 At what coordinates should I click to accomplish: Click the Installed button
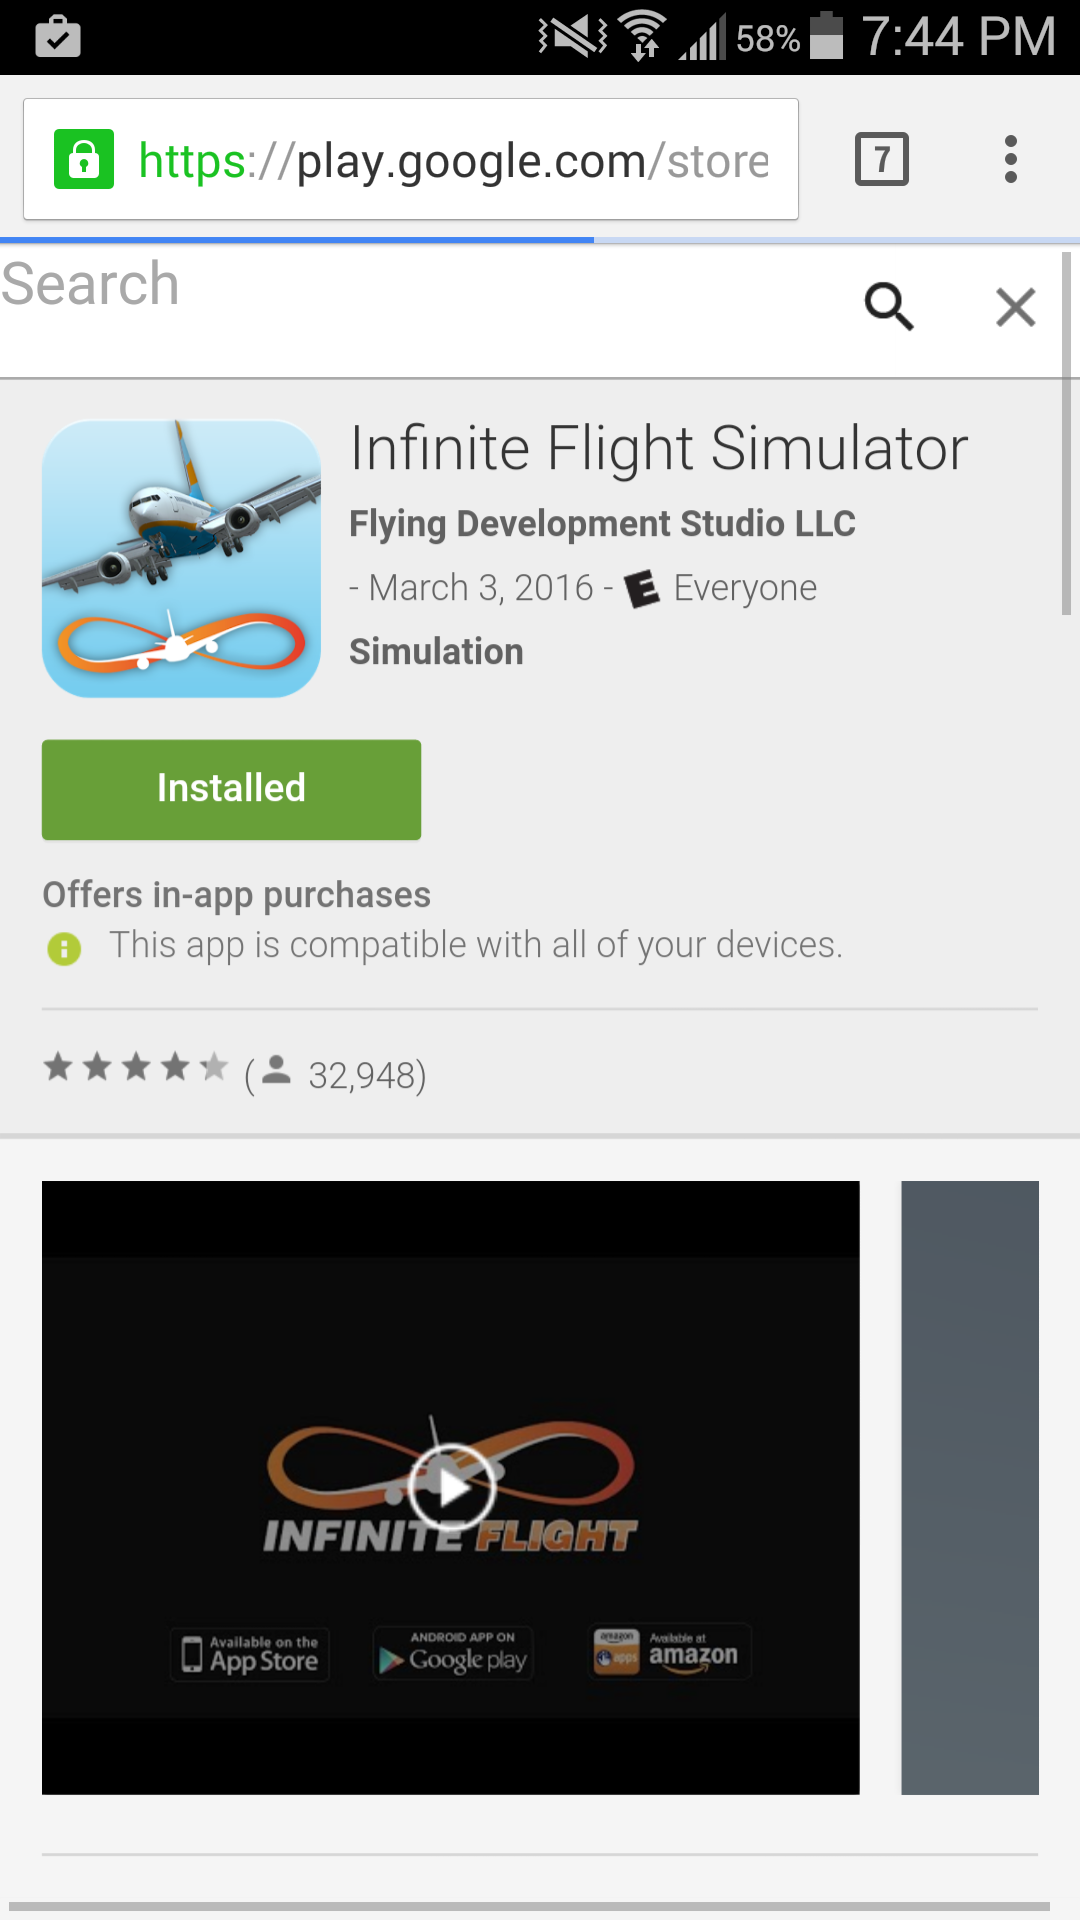click(231, 789)
